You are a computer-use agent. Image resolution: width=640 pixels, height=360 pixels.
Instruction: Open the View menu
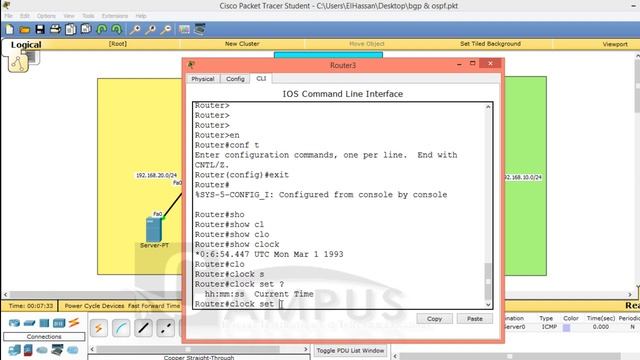coord(69,16)
